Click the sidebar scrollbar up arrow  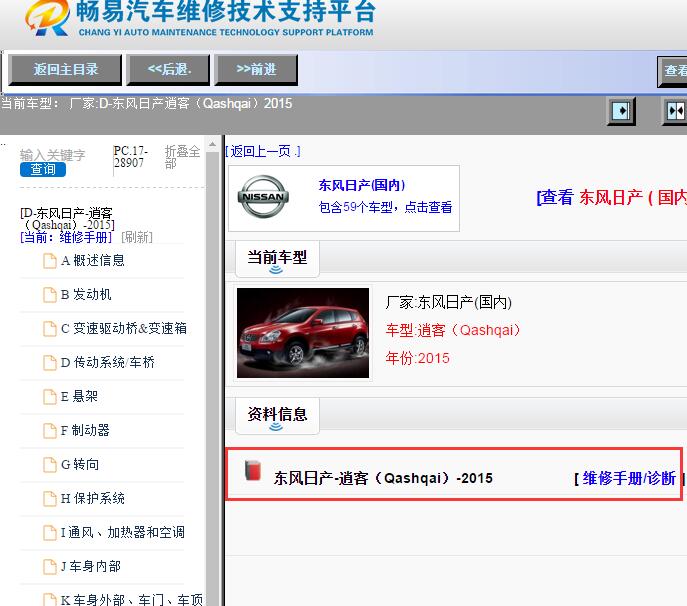click(x=212, y=145)
